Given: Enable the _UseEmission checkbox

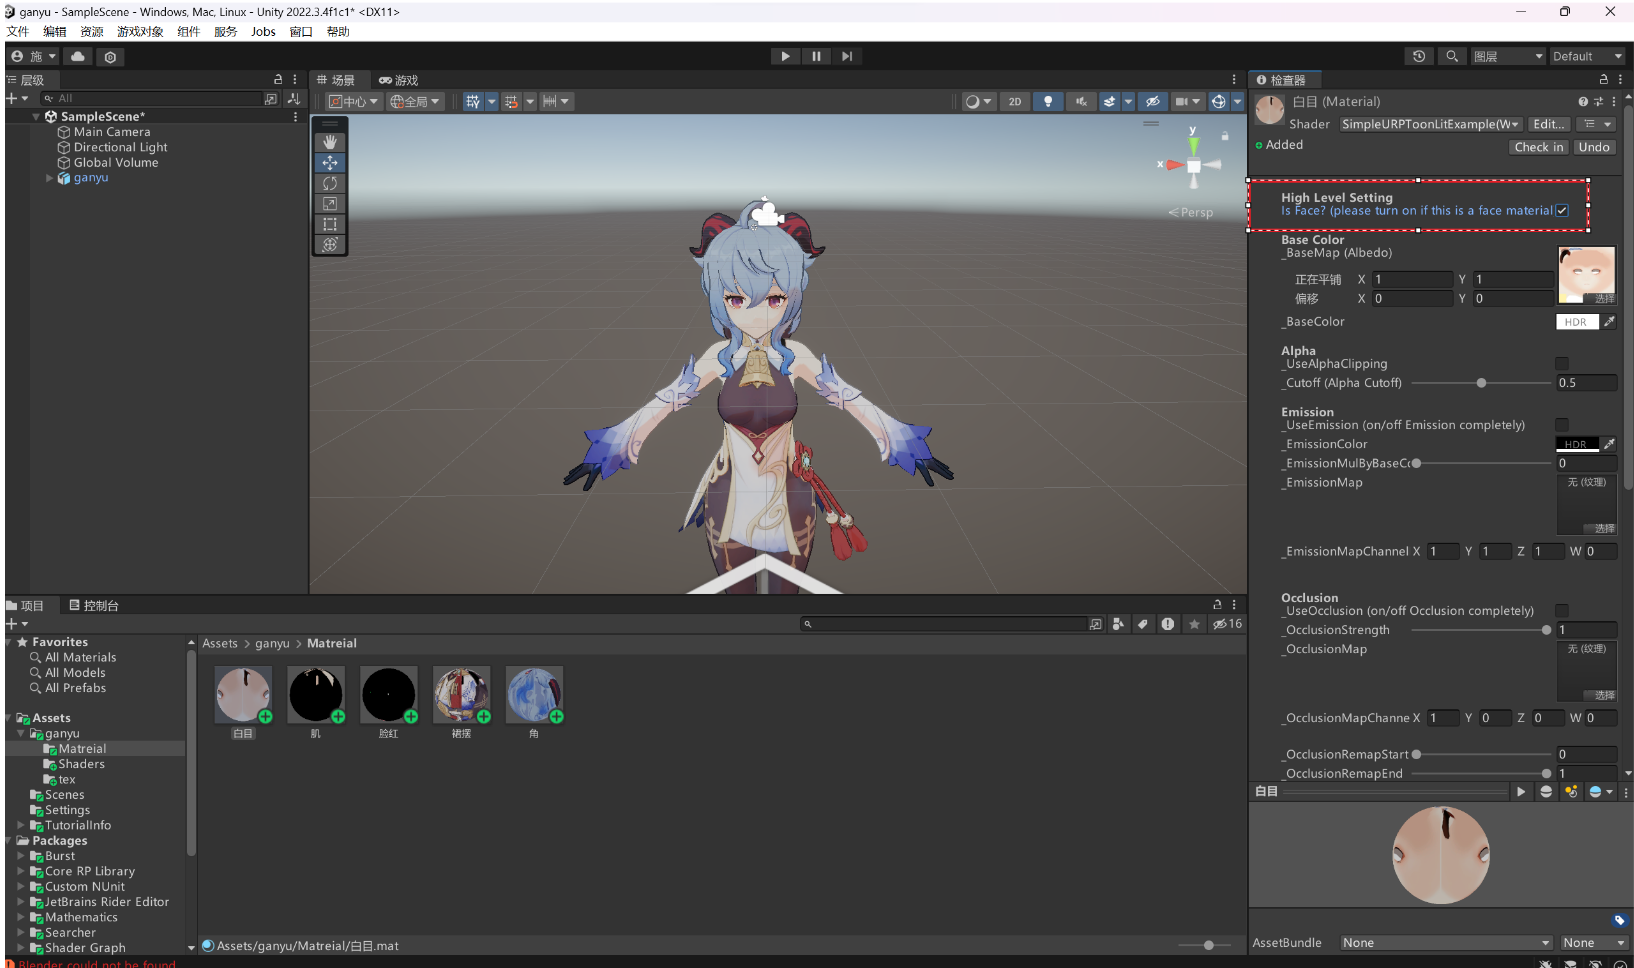Looking at the screenshot, I should point(1562,425).
